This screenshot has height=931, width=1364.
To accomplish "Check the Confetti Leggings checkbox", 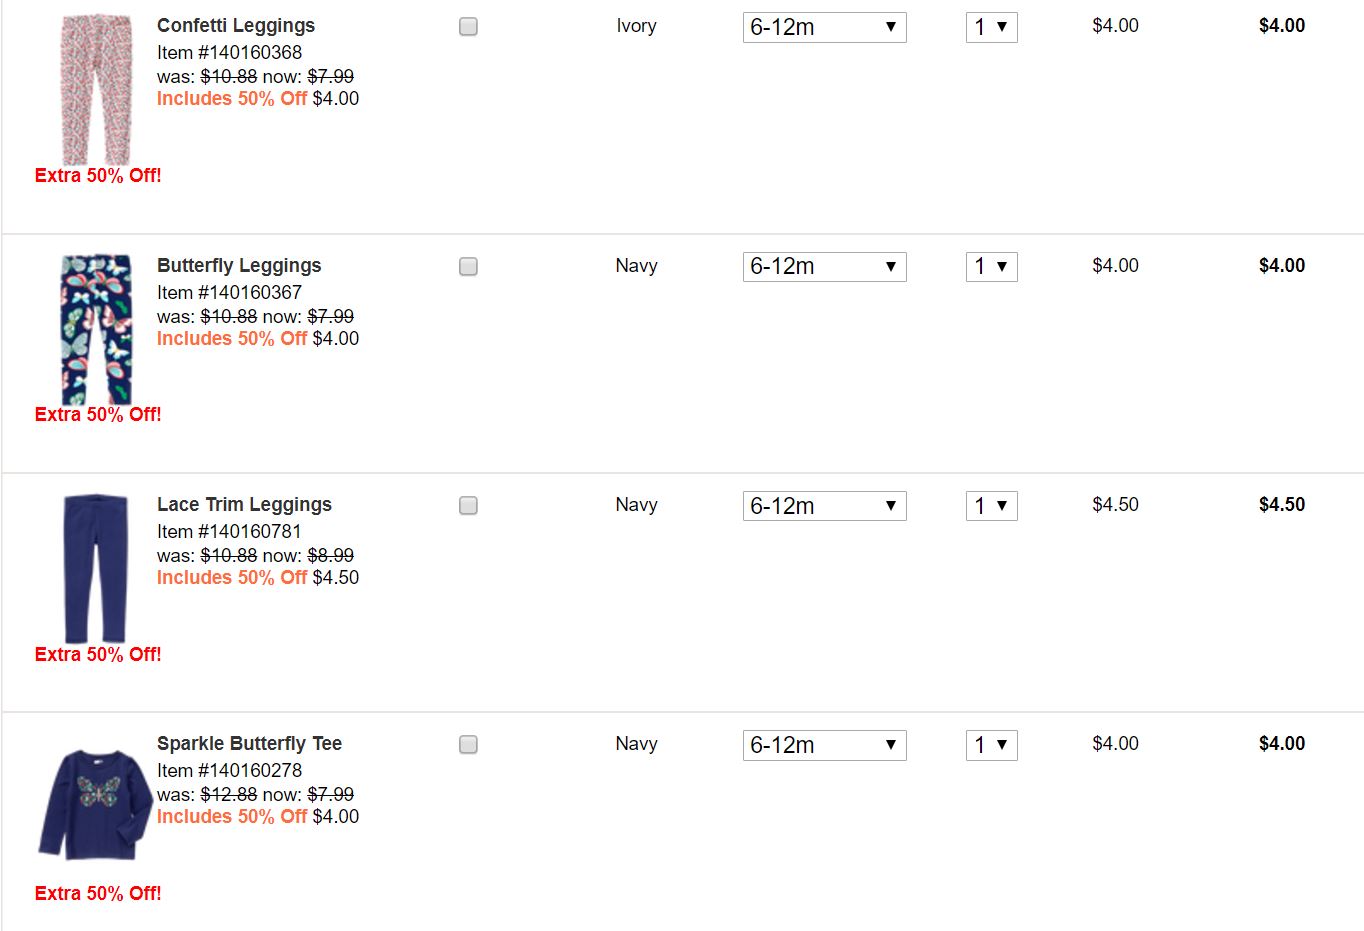I will 468,27.
